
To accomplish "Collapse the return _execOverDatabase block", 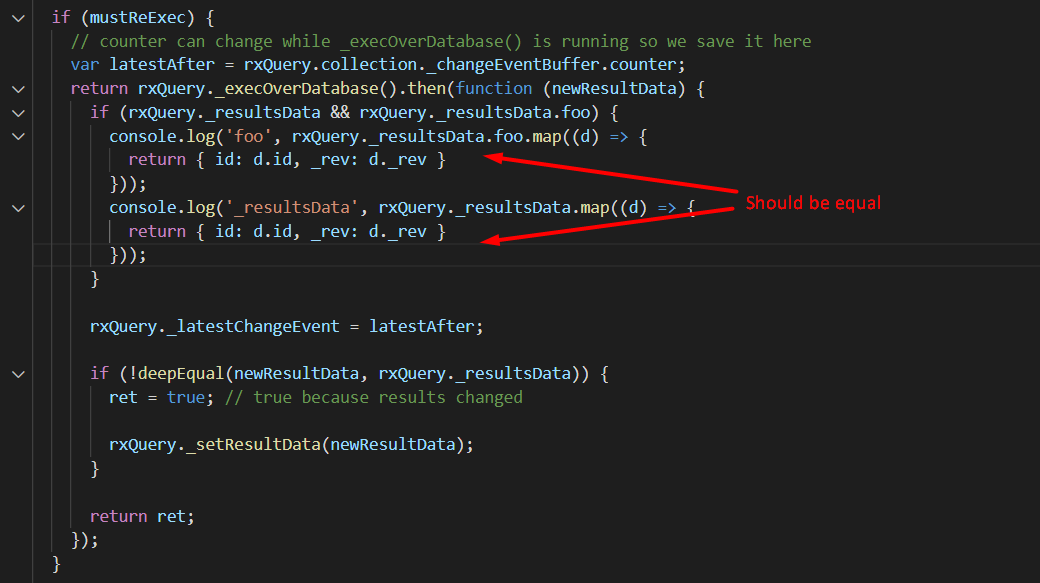I will click(x=17, y=88).
